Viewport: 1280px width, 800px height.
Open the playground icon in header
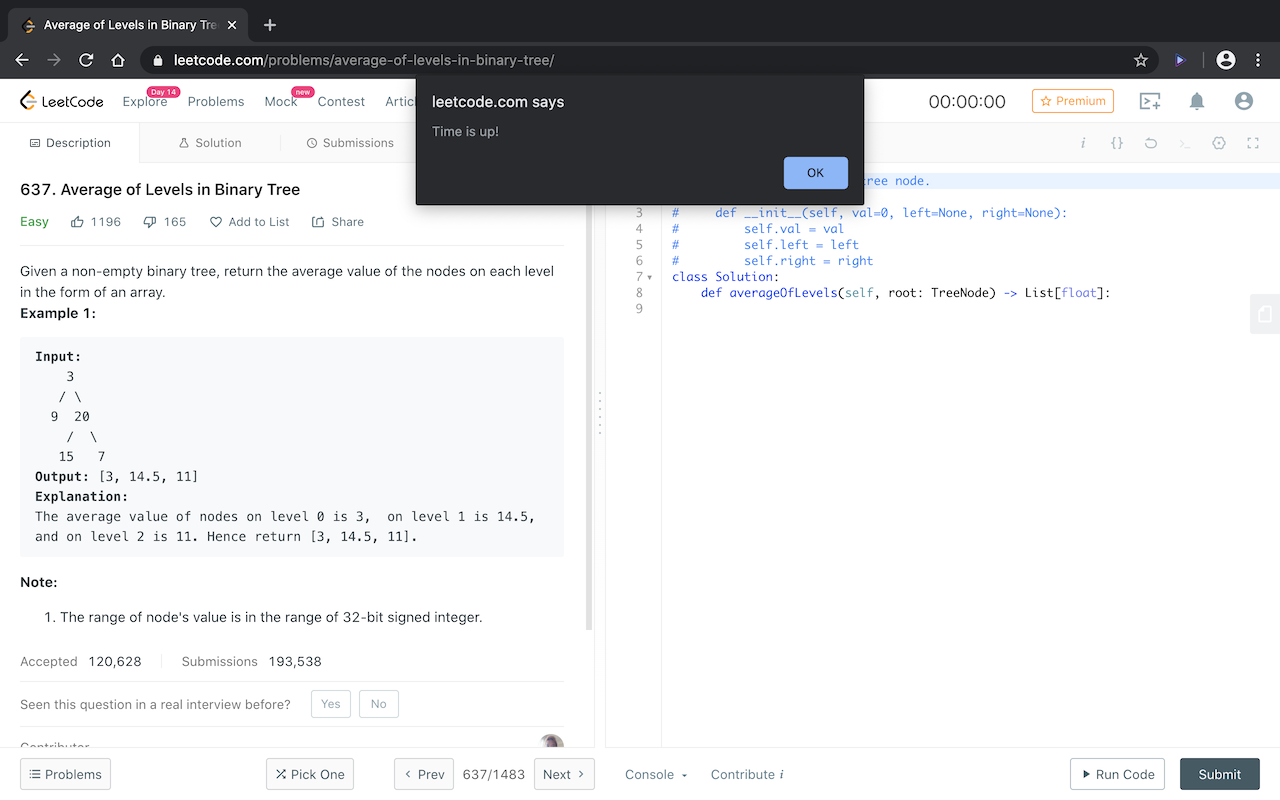click(x=1150, y=101)
